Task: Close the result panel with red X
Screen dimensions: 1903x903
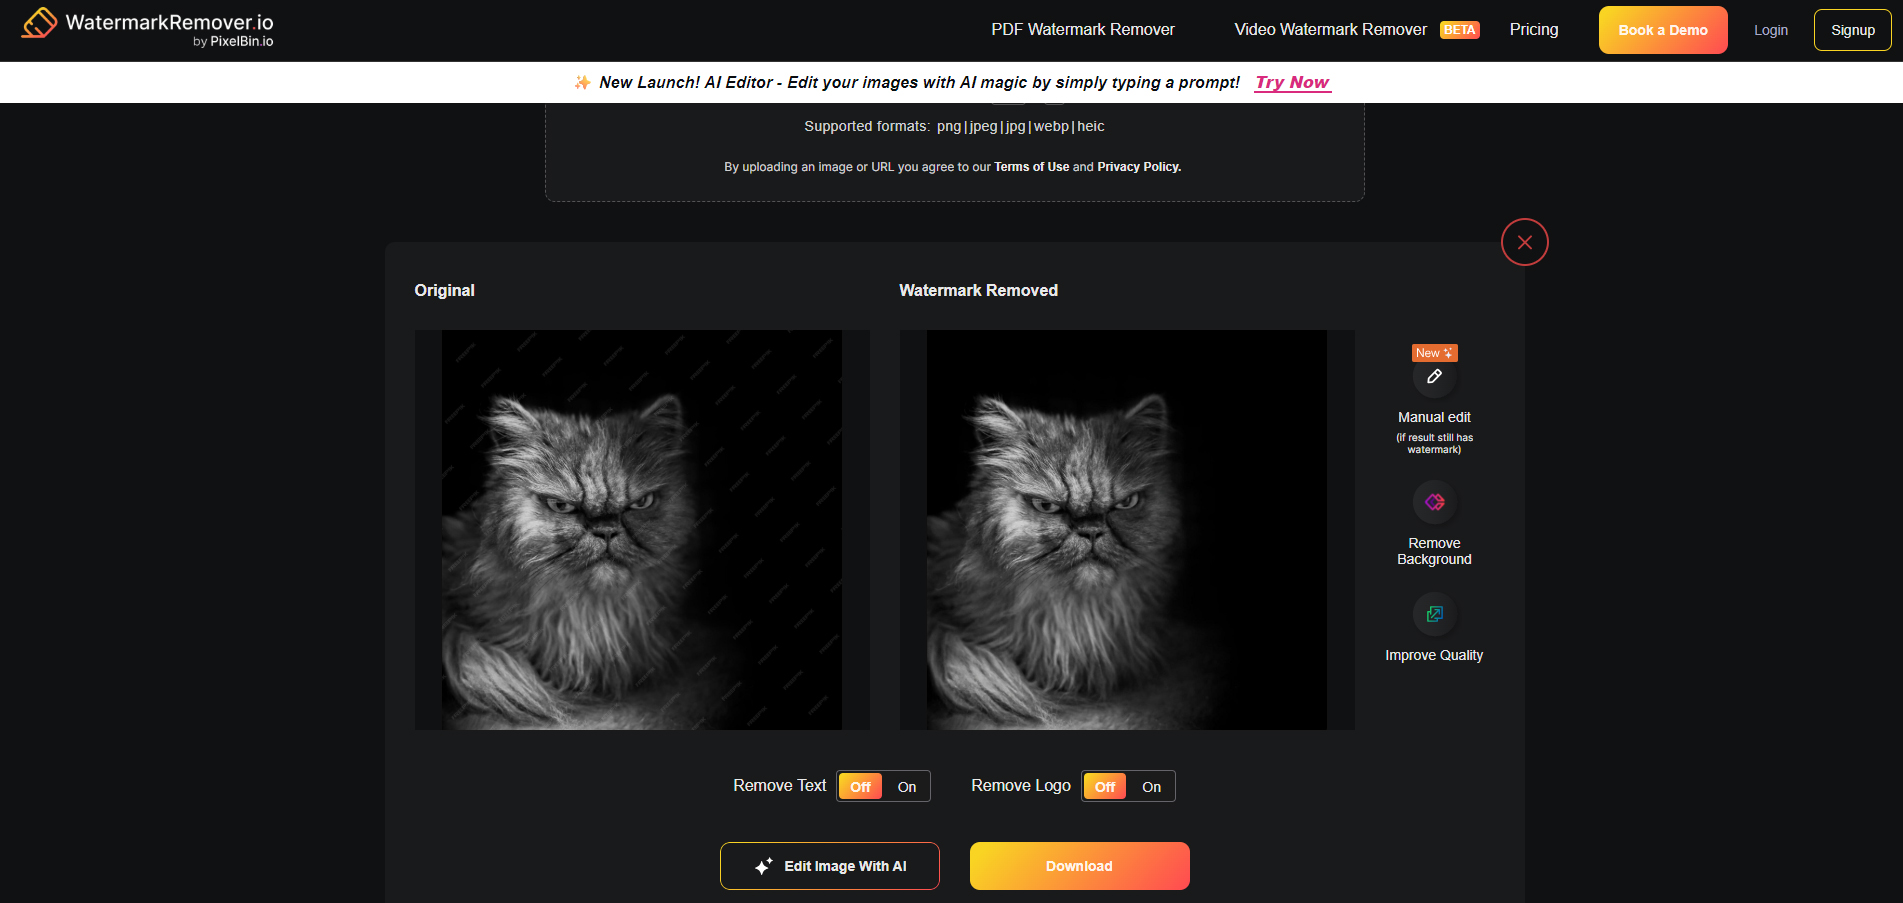Action: (x=1524, y=242)
